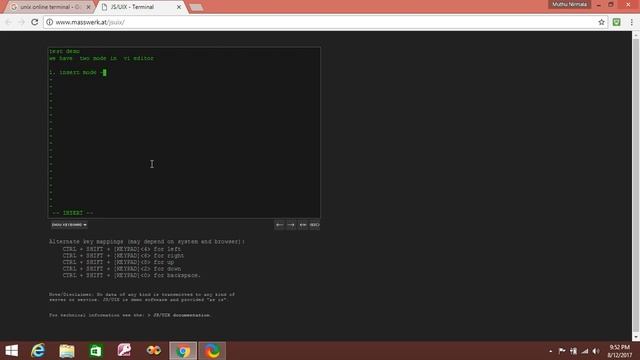Viewport: 640px width, 360px height.
Task: Open the volume speaker tray icon
Action: coord(596,351)
